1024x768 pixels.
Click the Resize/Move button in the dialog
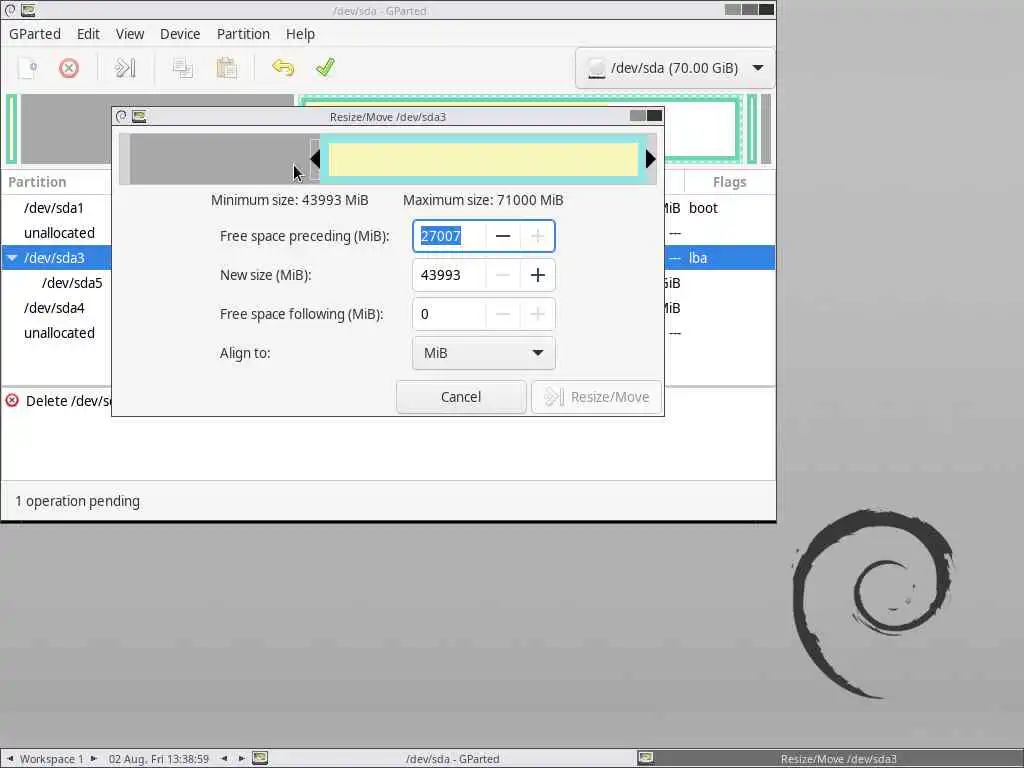click(597, 397)
